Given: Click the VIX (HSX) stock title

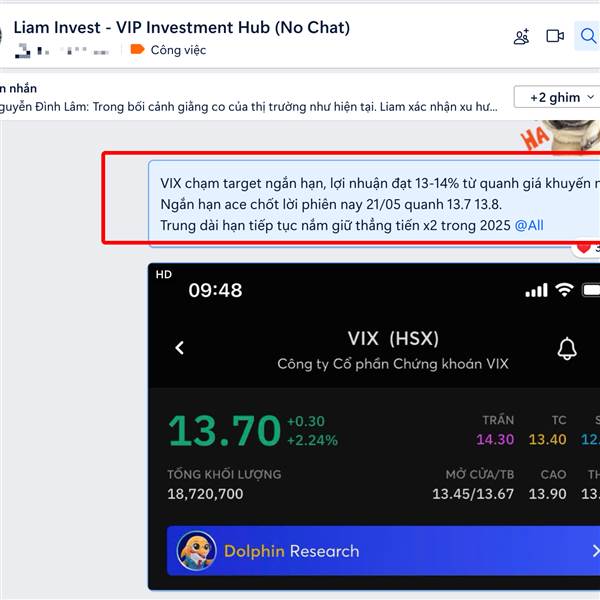Looking at the screenshot, I should coord(393,339).
